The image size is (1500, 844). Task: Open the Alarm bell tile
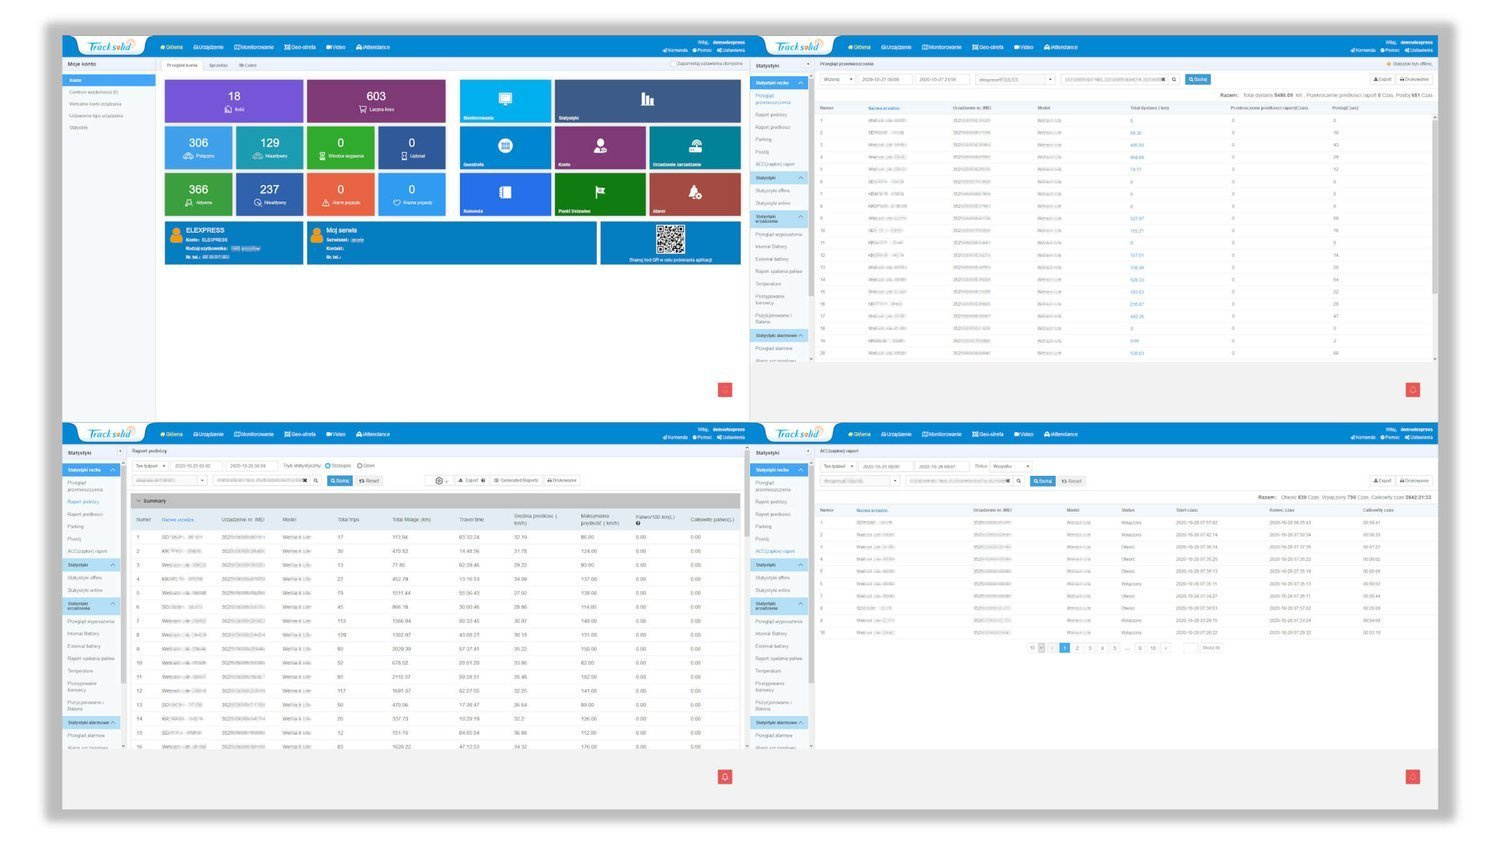point(694,193)
